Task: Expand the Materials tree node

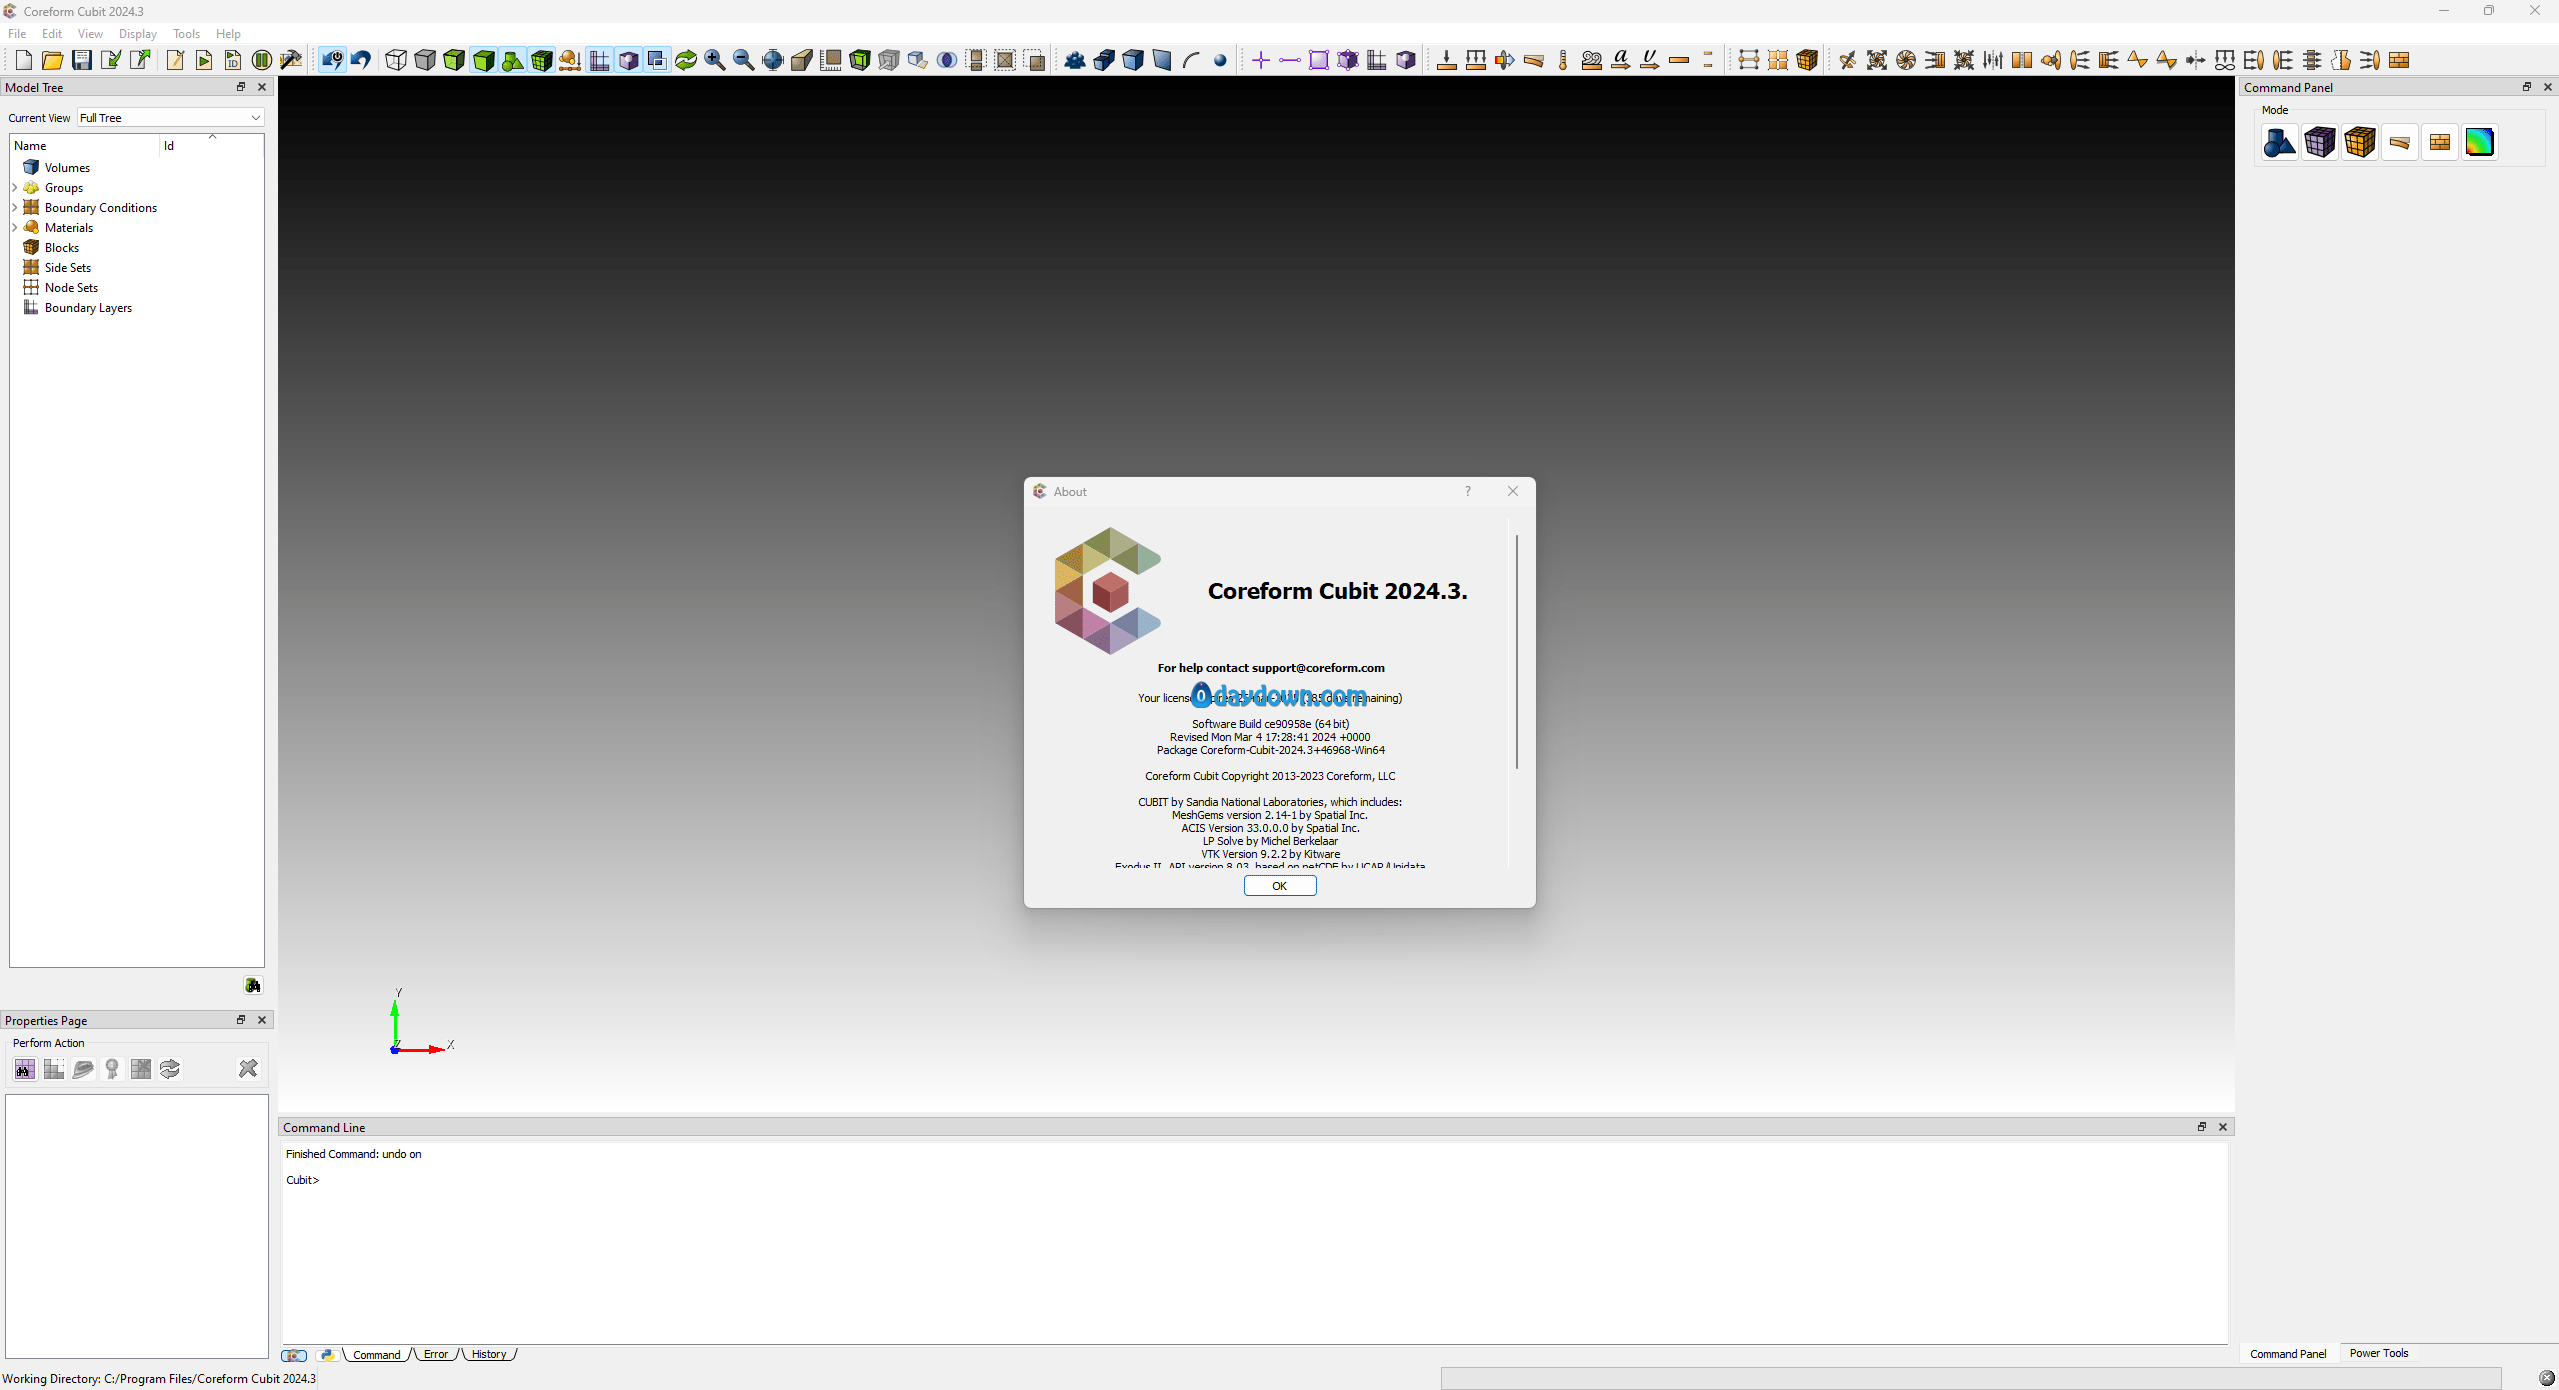Action: (14, 227)
